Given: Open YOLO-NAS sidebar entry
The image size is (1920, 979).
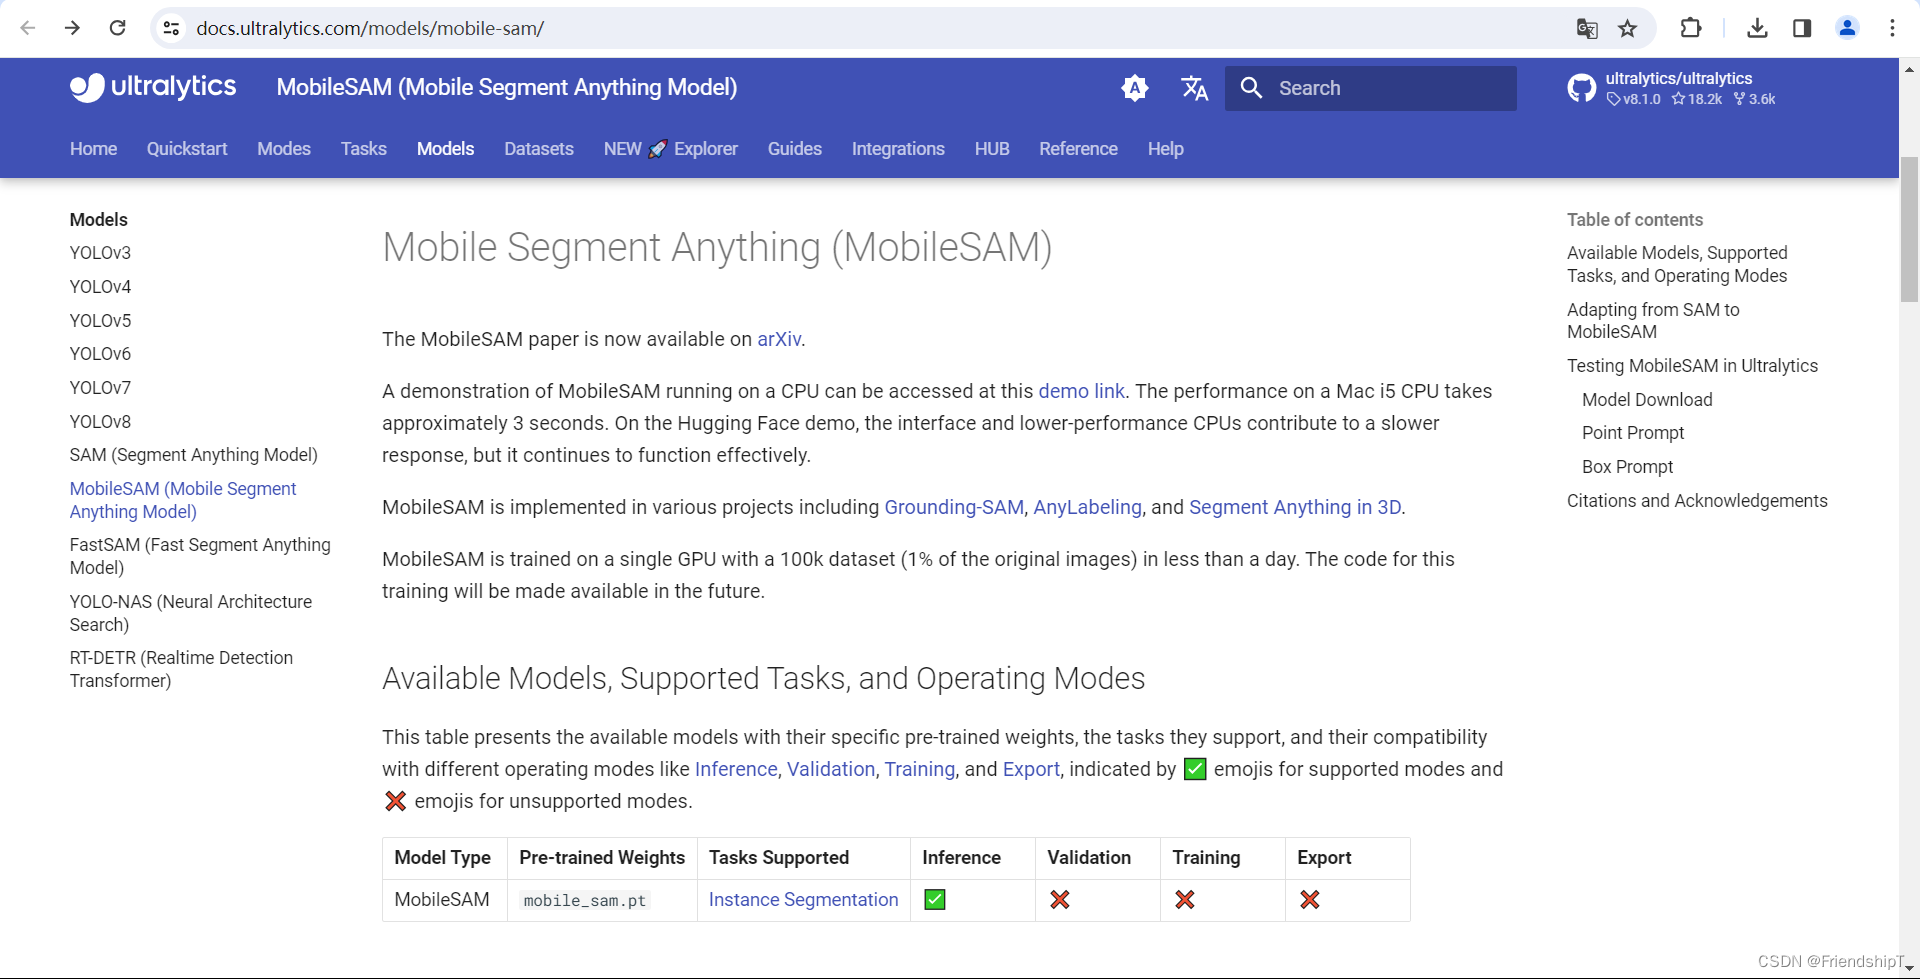Looking at the screenshot, I should coord(191,613).
